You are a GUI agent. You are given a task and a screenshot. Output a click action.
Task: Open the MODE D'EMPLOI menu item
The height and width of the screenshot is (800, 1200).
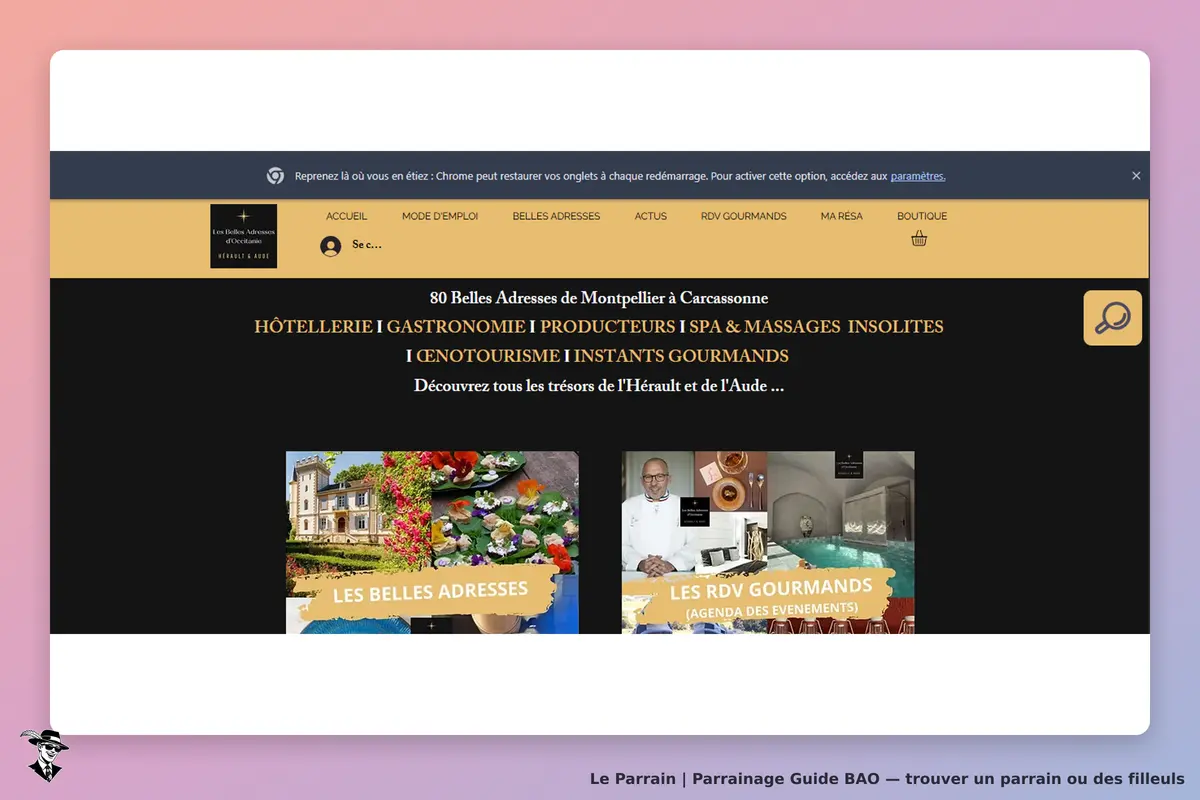440,216
